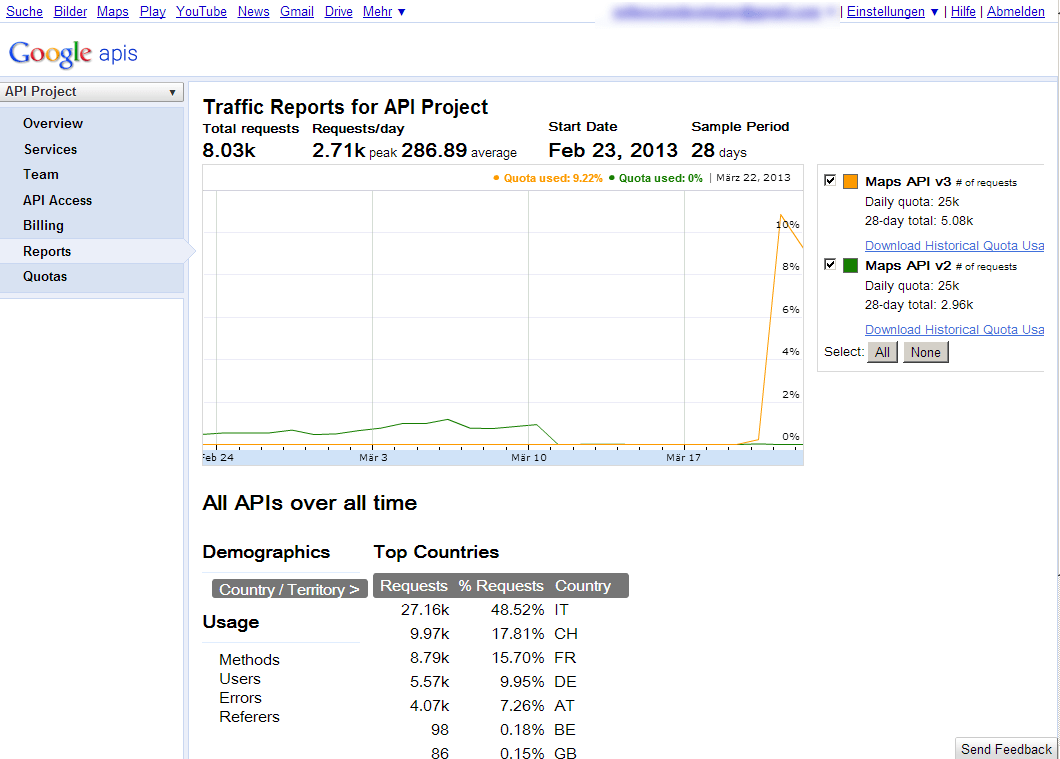Click the None button to deselect APIs
This screenshot has width=1060, height=759.
click(x=925, y=351)
